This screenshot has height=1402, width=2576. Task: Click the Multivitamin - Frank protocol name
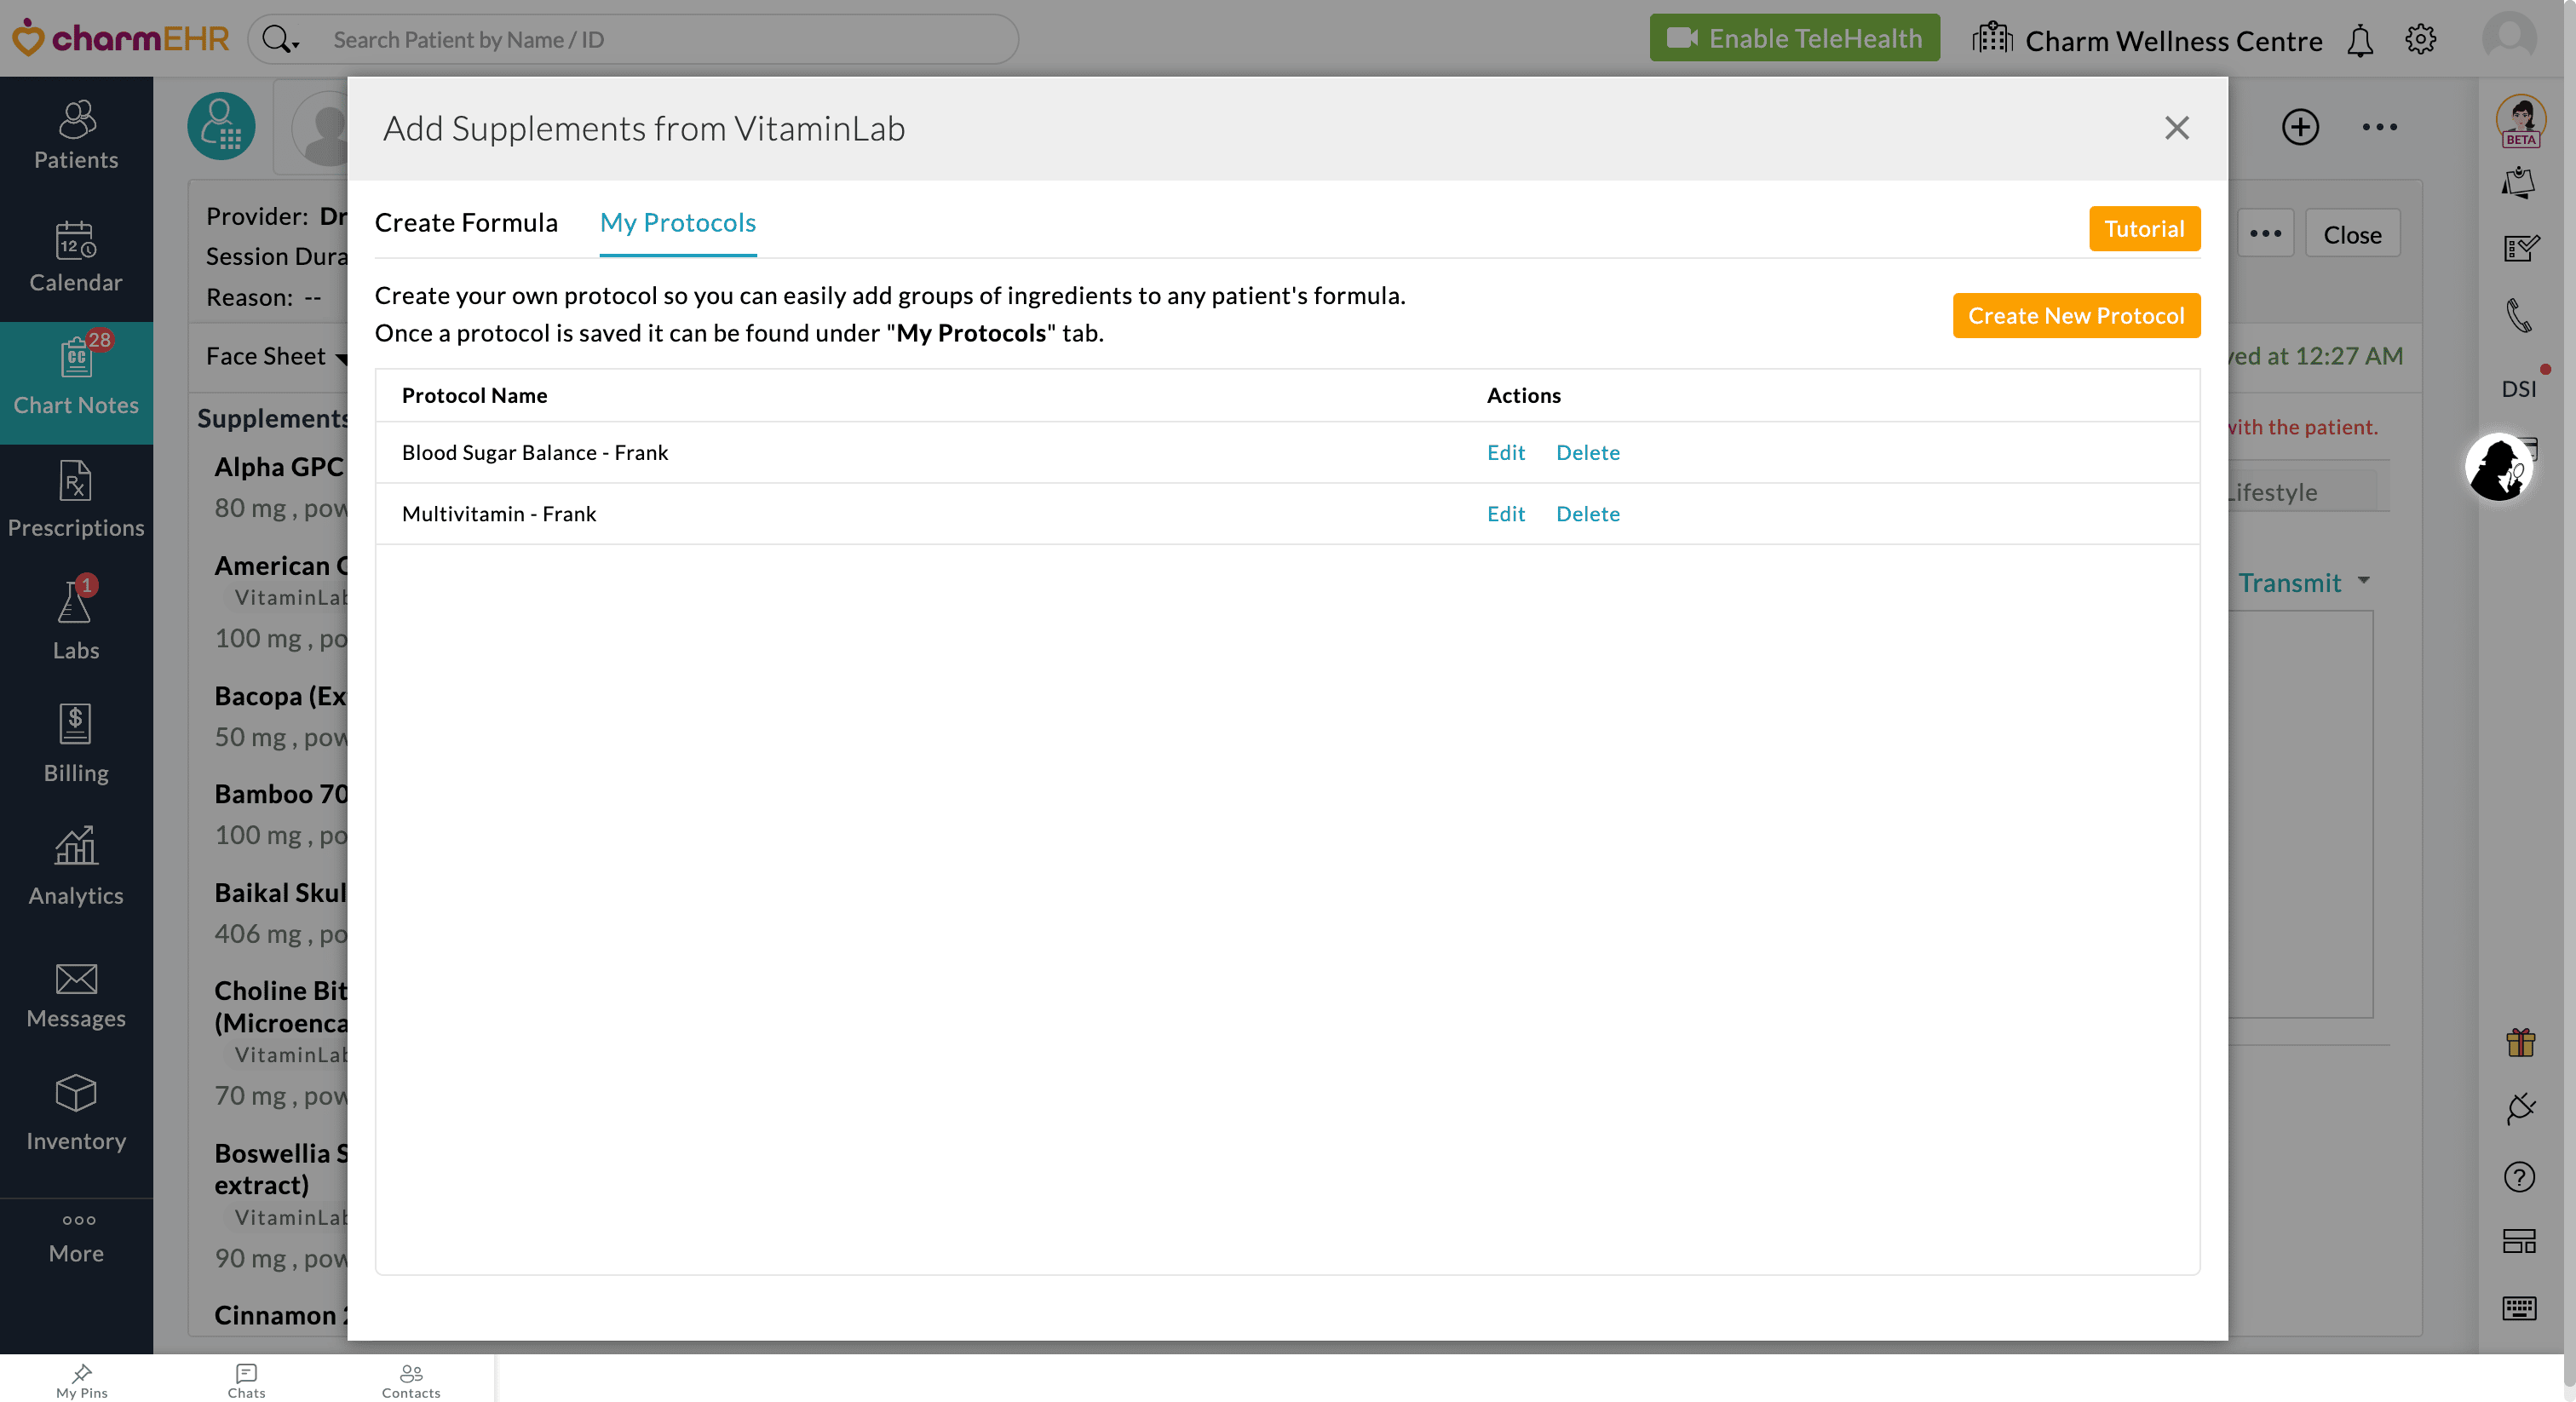(x=499, y=513)
